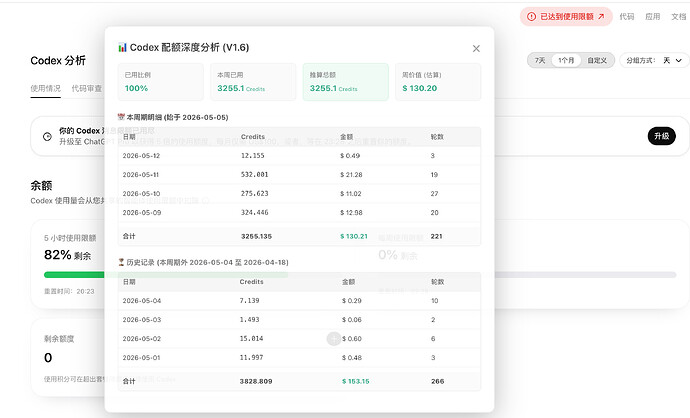Click credits value 275.623
The image size is (690, 418).
254,194
